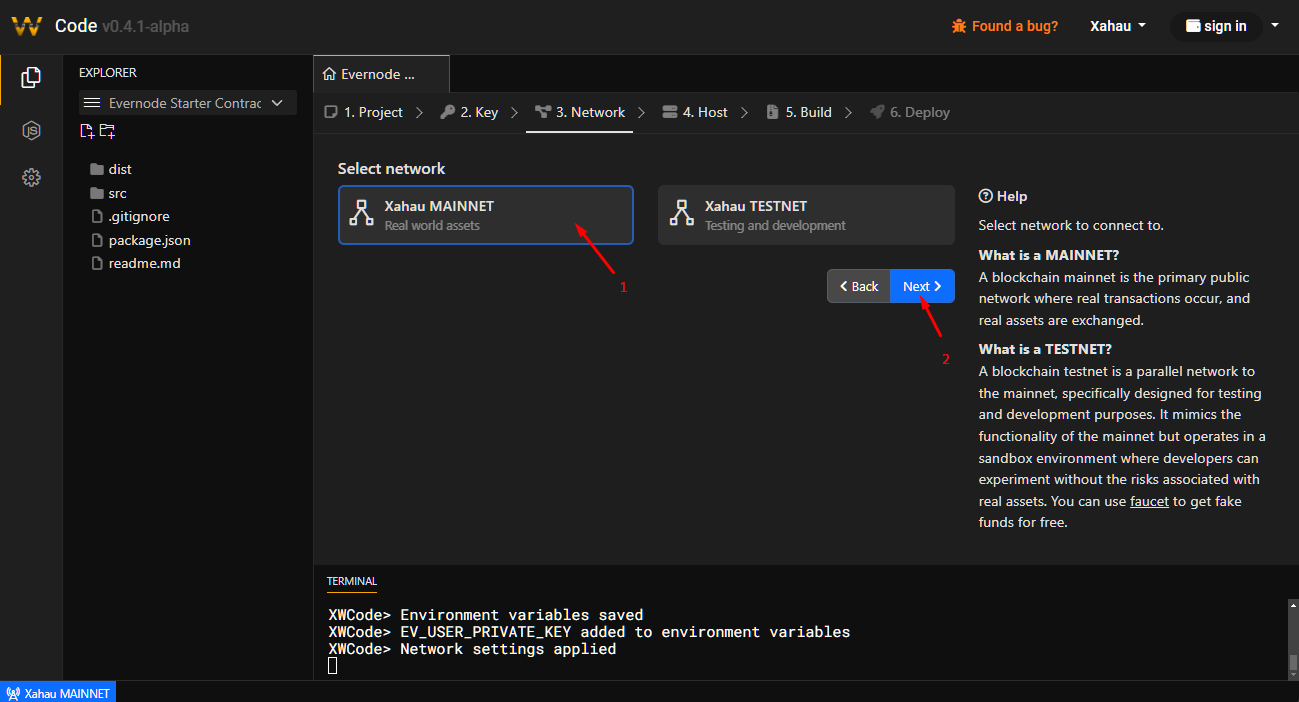Go to step 2. Key

point(469,112)
